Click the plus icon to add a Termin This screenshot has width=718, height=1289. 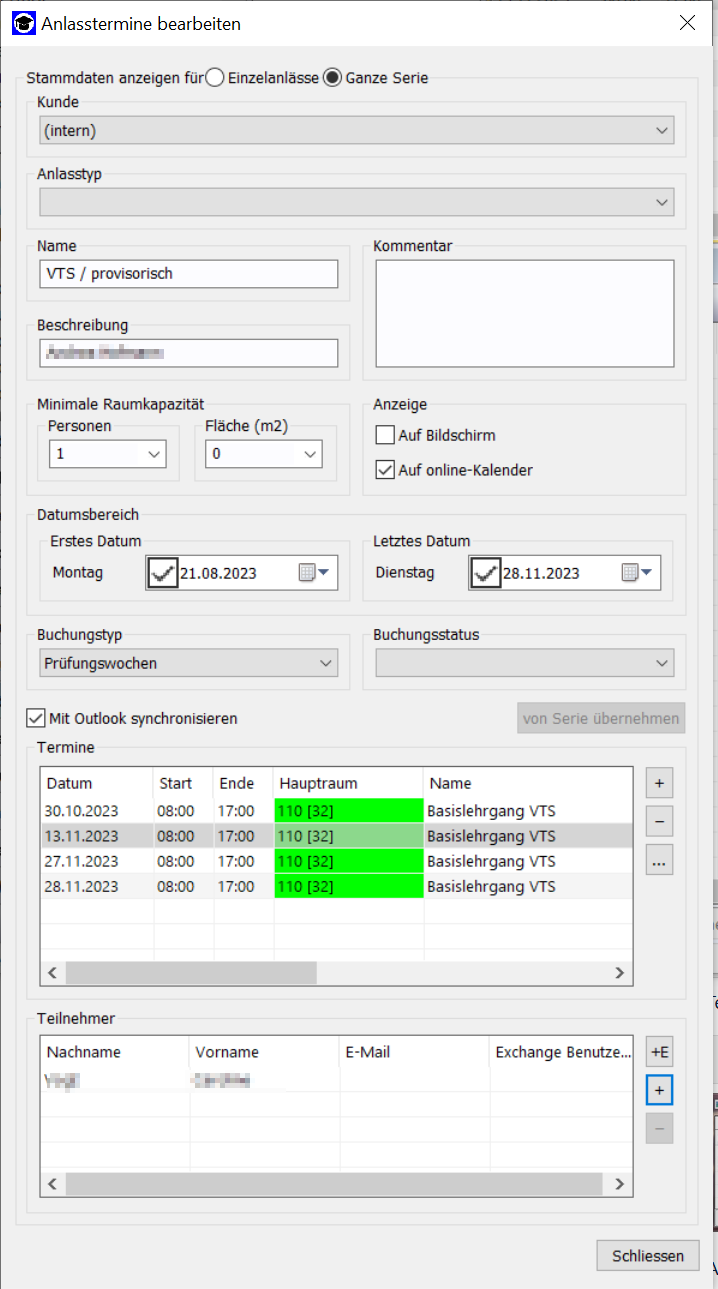click(659, 783)
